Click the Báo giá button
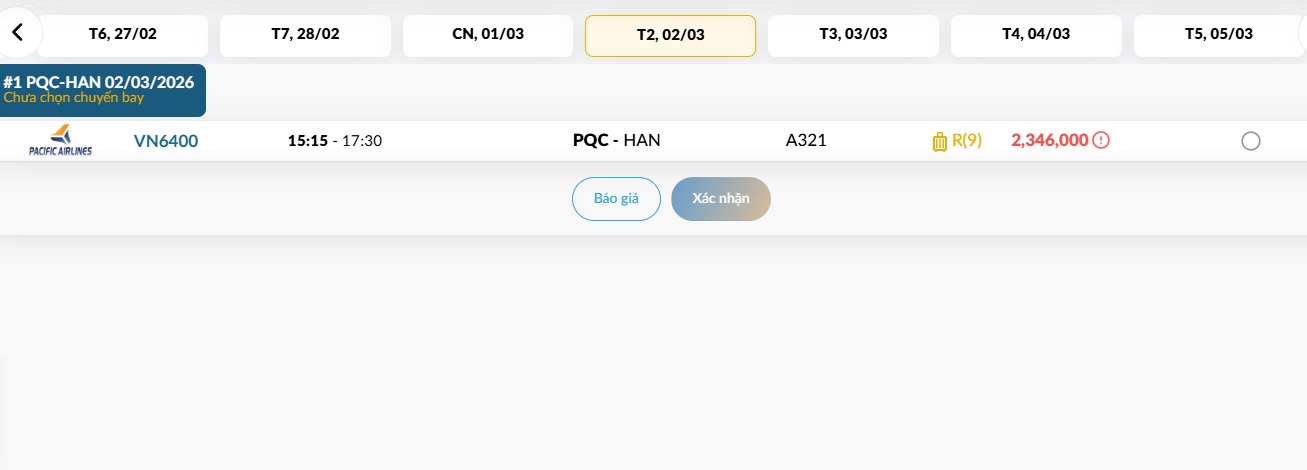This screenshot has height=470, width=1307. click(616, 198)
